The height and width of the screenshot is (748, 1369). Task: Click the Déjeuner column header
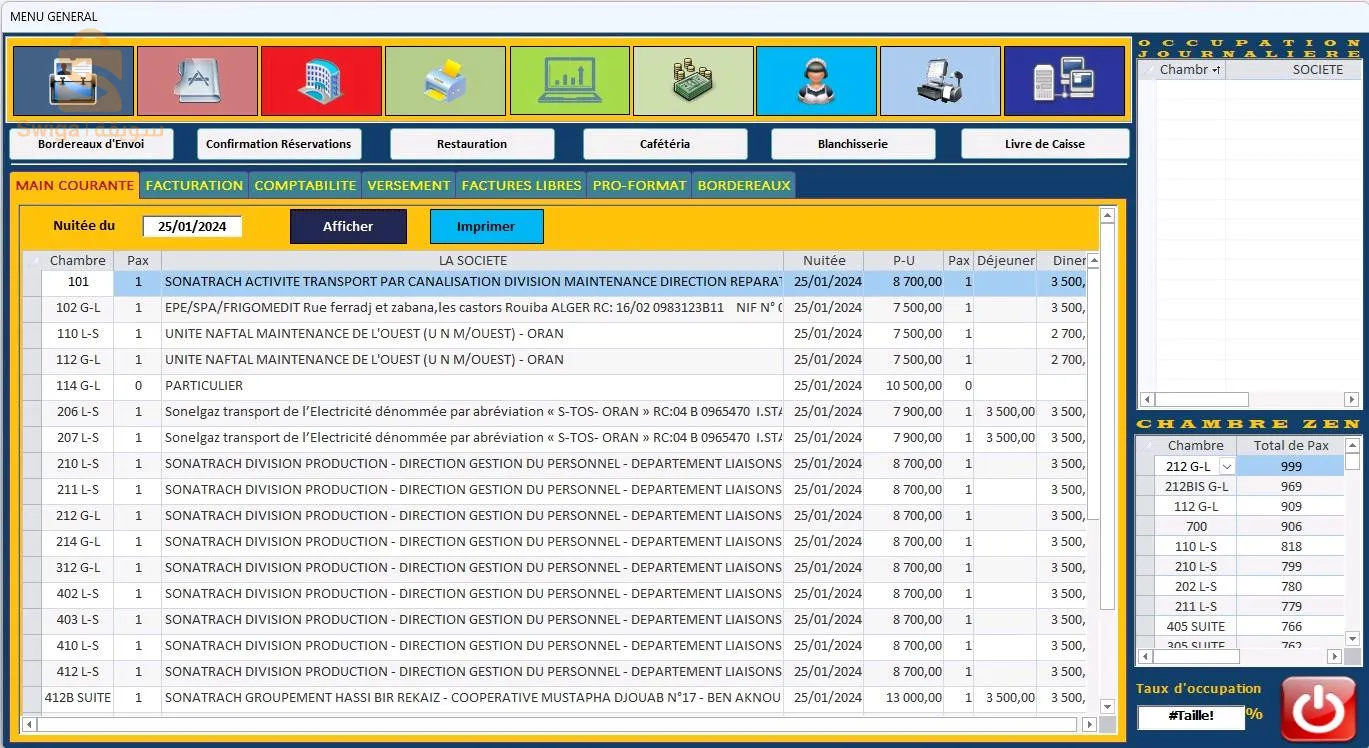tap(1006, 260)
